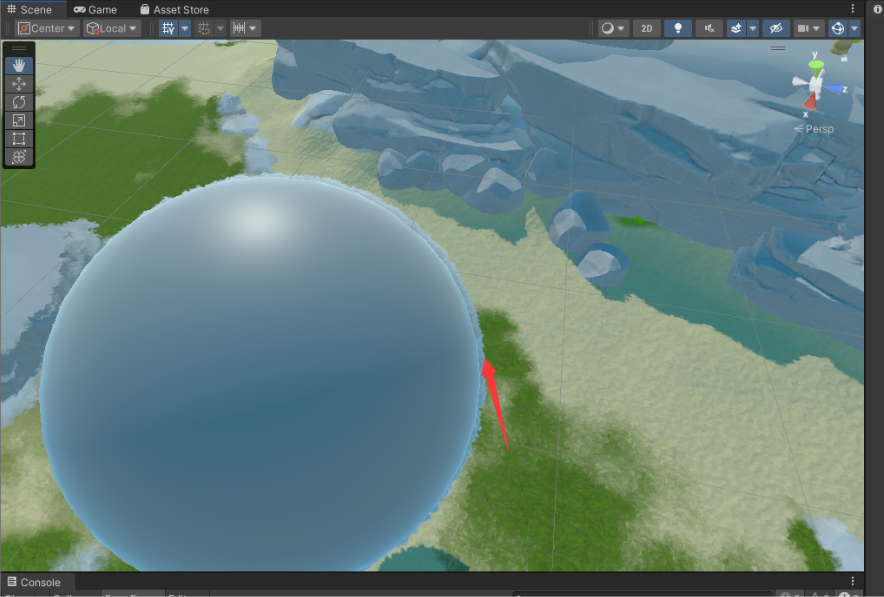Viewport: 884px width, 597px height.
Task: Select the Transform tool
Action: click(x=19, y=157)
